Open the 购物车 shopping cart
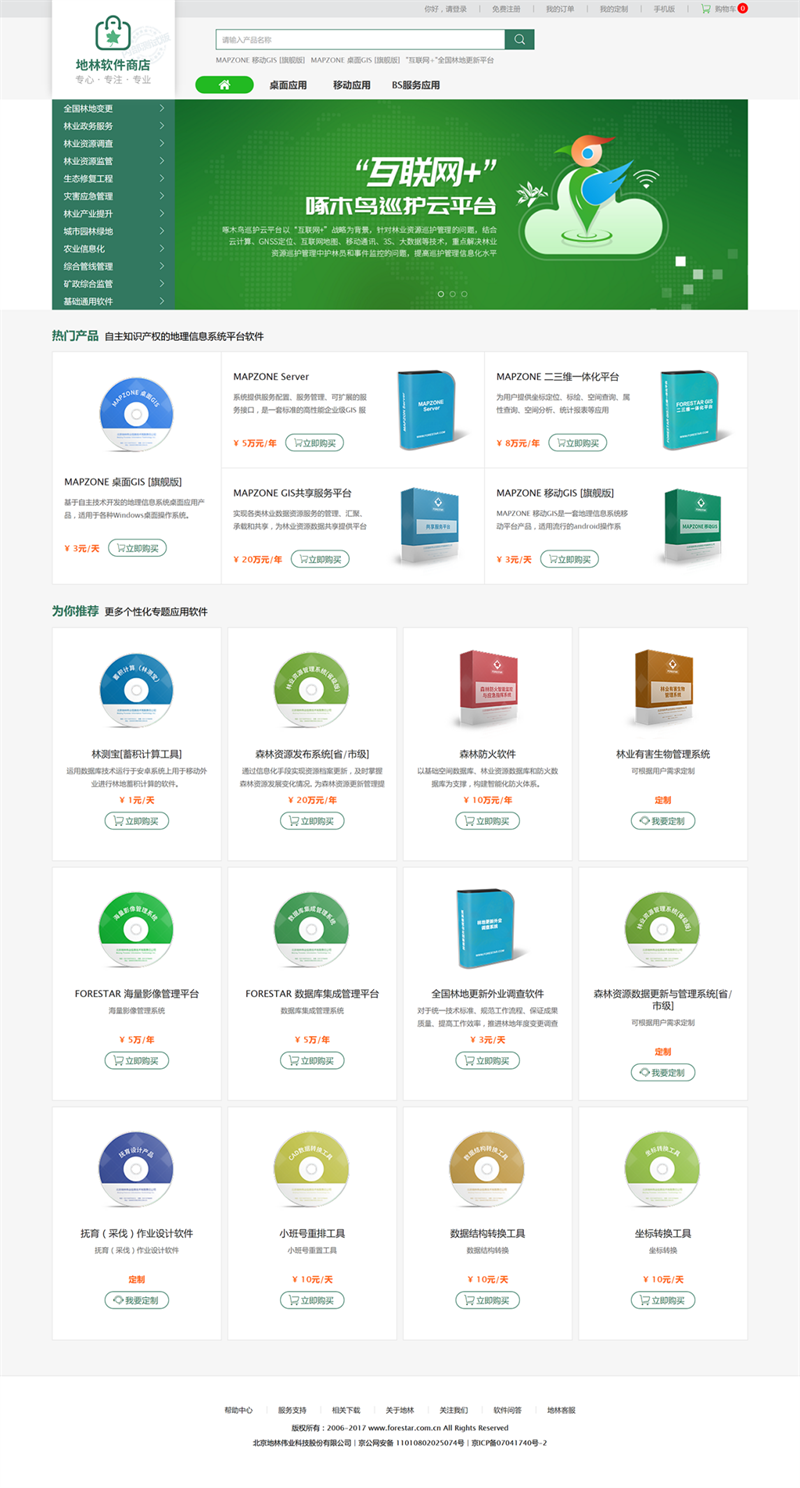 point(724,8)
